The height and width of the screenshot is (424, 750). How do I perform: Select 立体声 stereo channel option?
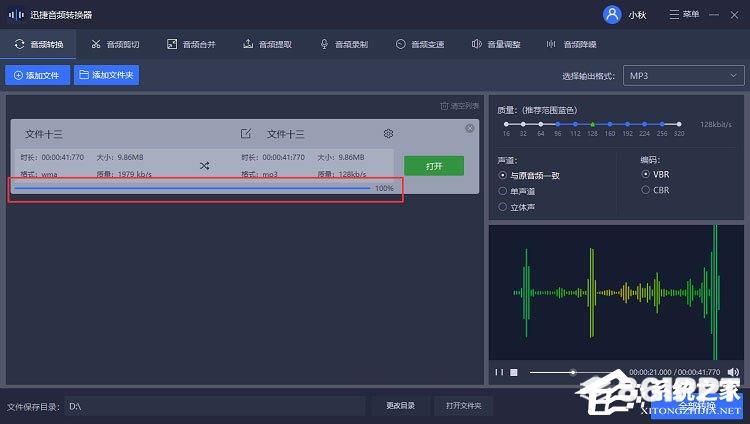503,206
